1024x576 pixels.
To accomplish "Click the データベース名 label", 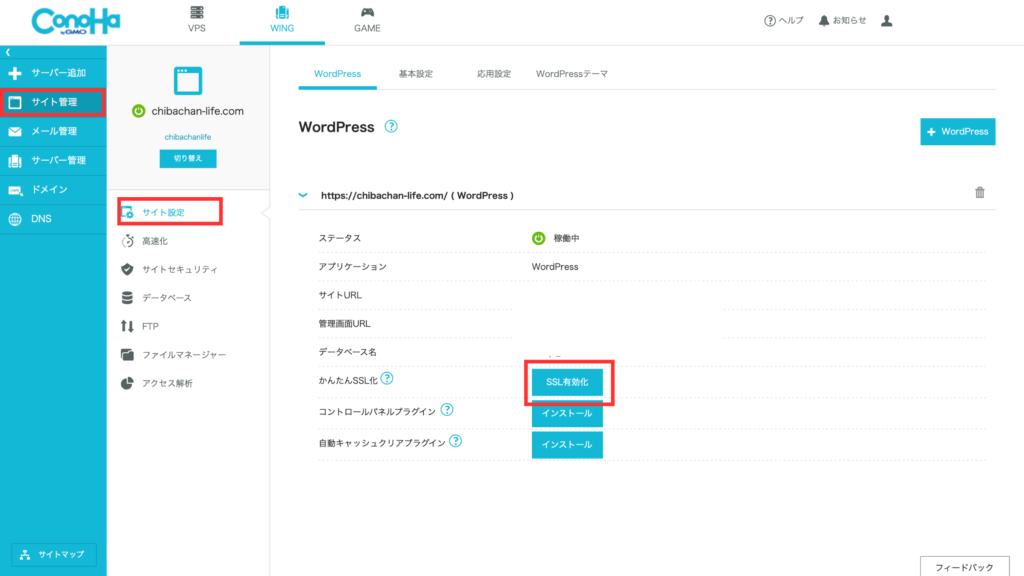I will (347, 352).
